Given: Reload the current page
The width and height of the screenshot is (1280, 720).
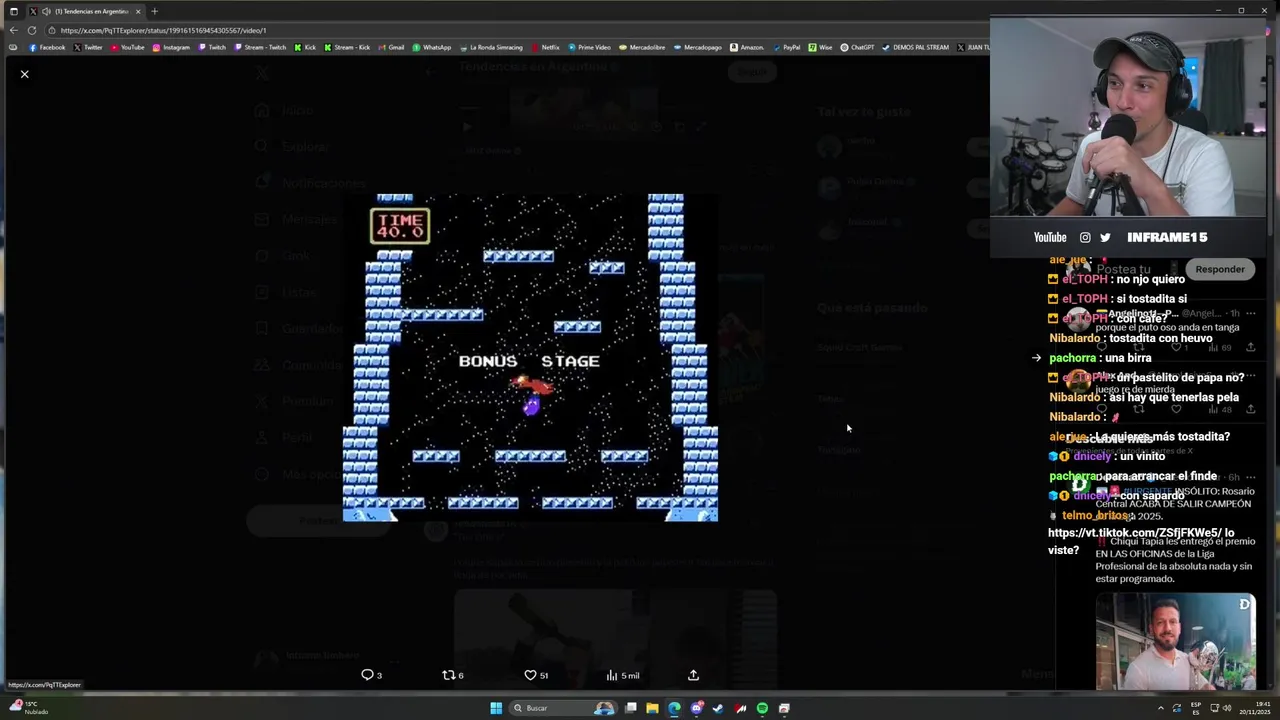Looking at the screenshot, I should pos(32,30).
